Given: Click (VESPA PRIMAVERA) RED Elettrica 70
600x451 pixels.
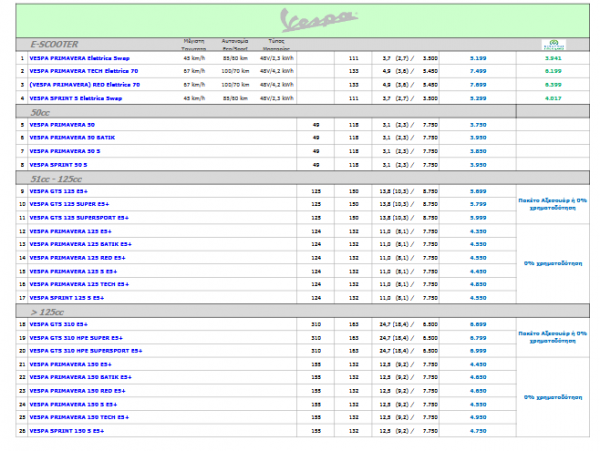Looking at the screenshot, I should coord(85,85).
